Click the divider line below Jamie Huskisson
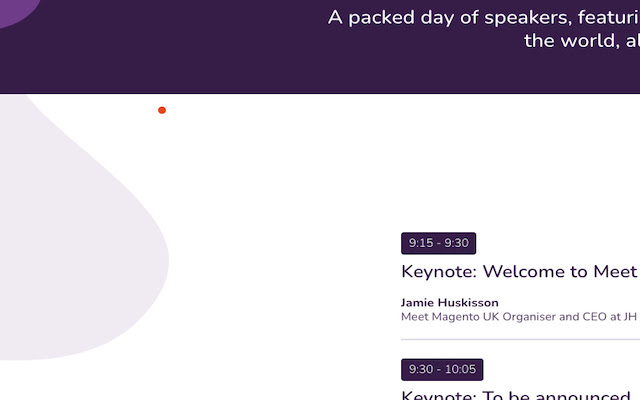 pos(518,340)
